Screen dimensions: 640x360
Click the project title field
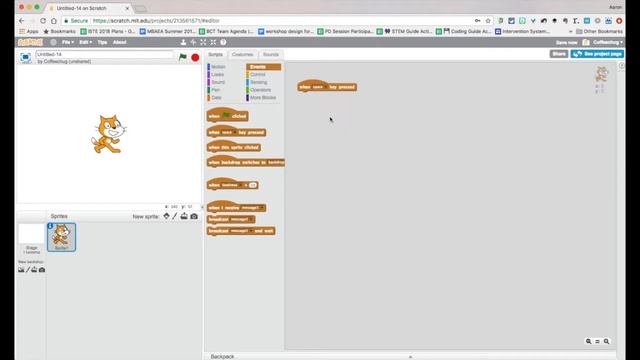[x=104, y=54]
